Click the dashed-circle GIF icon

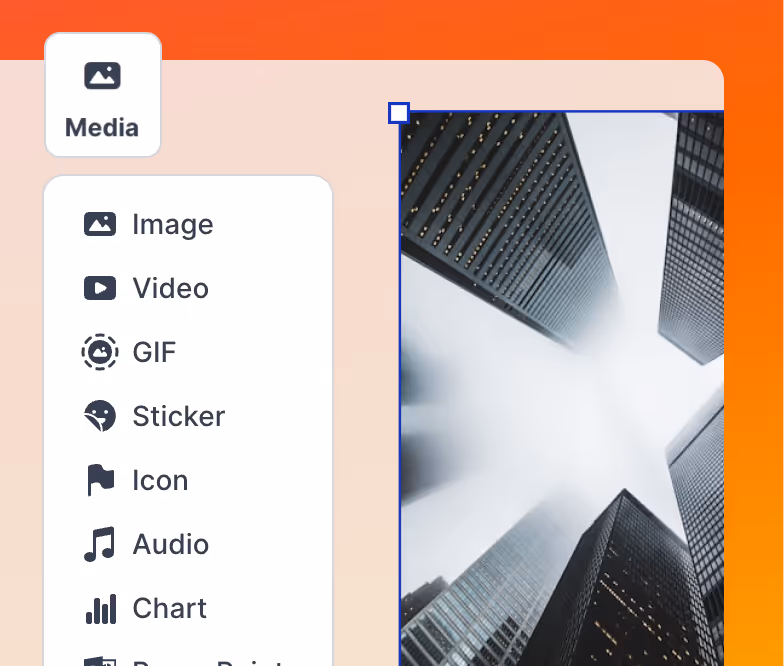pyautogui.click(x=100, y=352)
